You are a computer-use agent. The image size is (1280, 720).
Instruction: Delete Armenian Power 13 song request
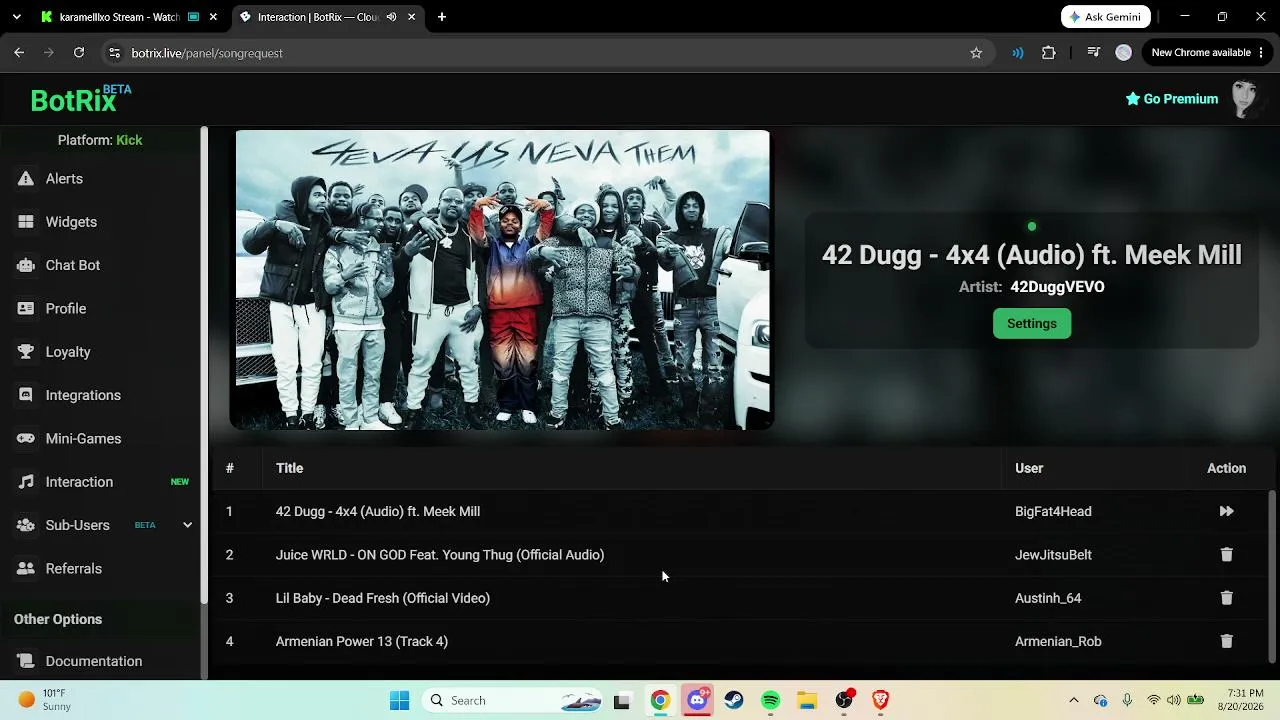(x=1226, y=641)
